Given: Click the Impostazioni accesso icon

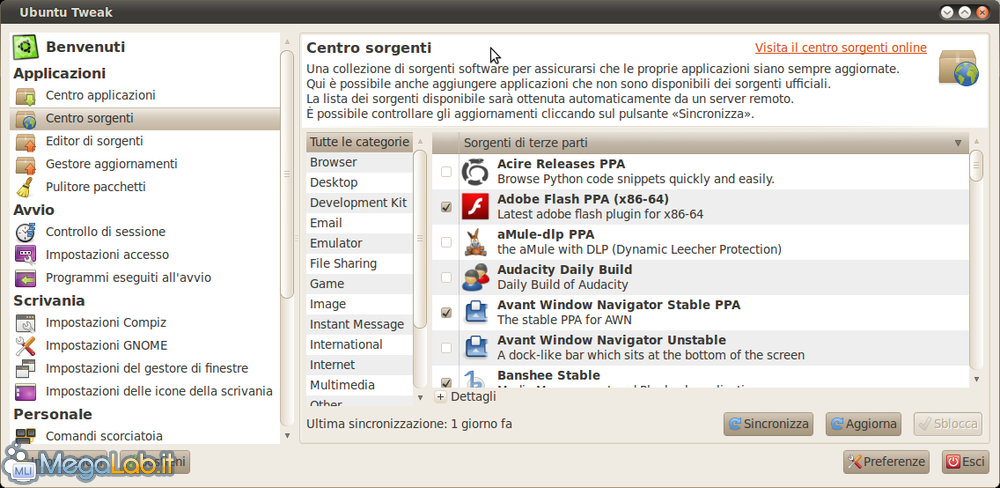Looking at the screenshot, I should tap(26, 255).
